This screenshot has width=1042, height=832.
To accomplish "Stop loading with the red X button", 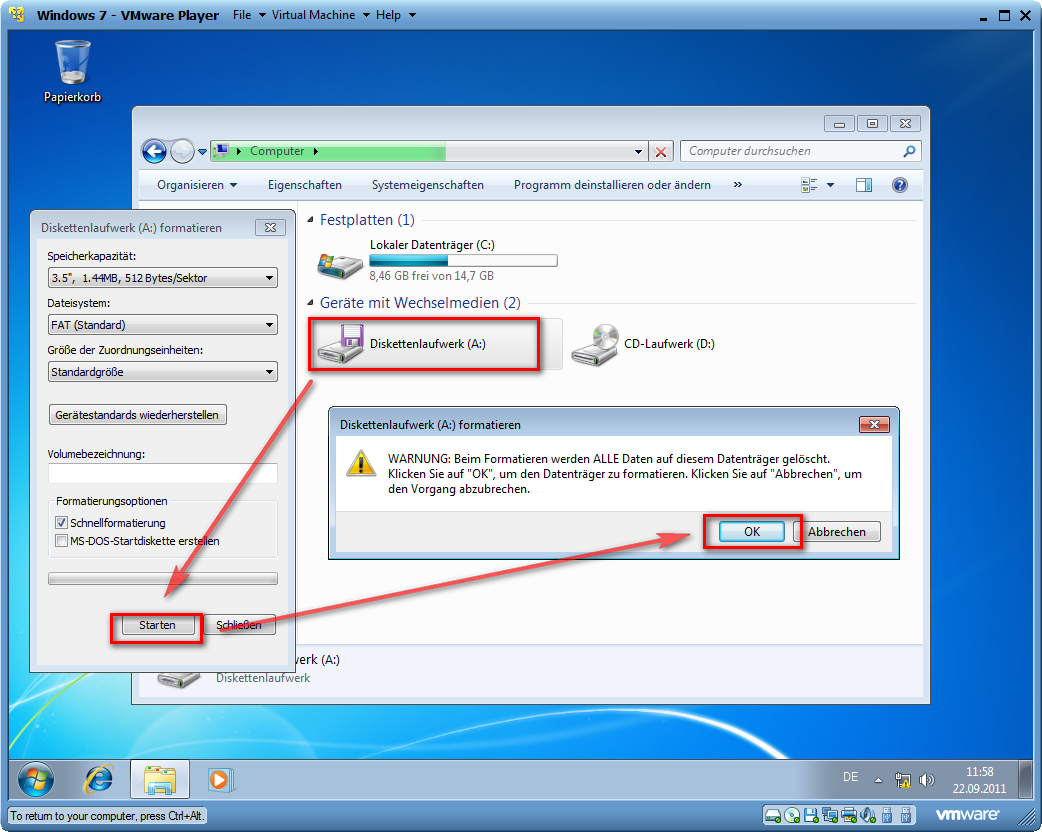I will tap(661, 152).
